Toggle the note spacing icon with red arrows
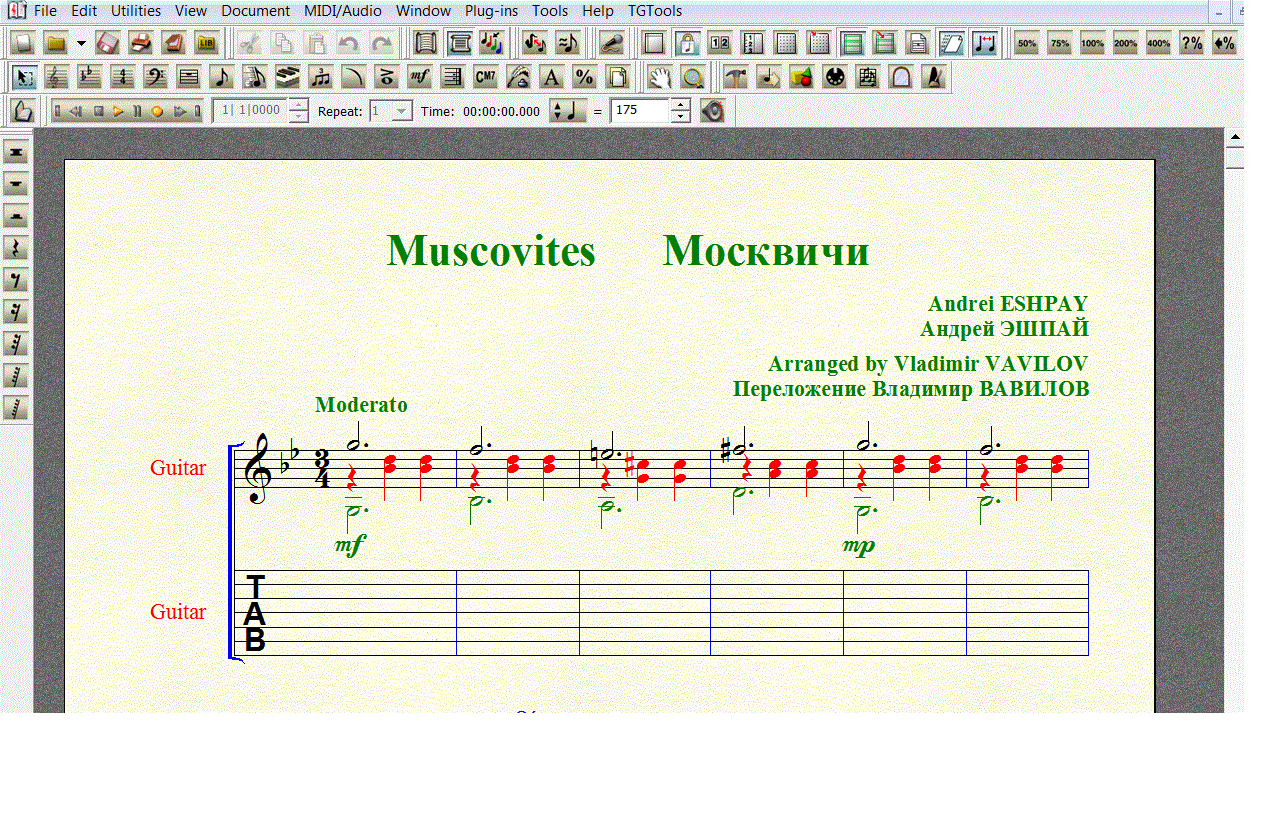Screen dimensions: 1274x813 [x=985, y=43]
